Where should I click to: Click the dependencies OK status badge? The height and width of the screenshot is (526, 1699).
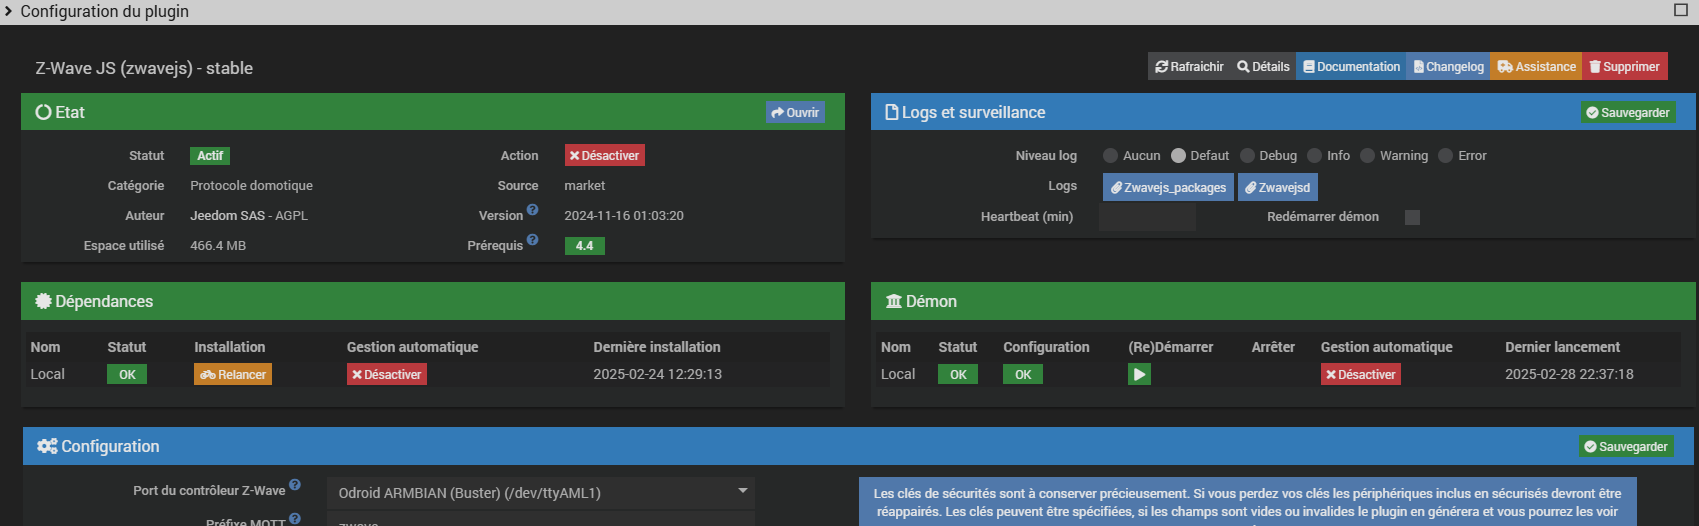(127, 375)
